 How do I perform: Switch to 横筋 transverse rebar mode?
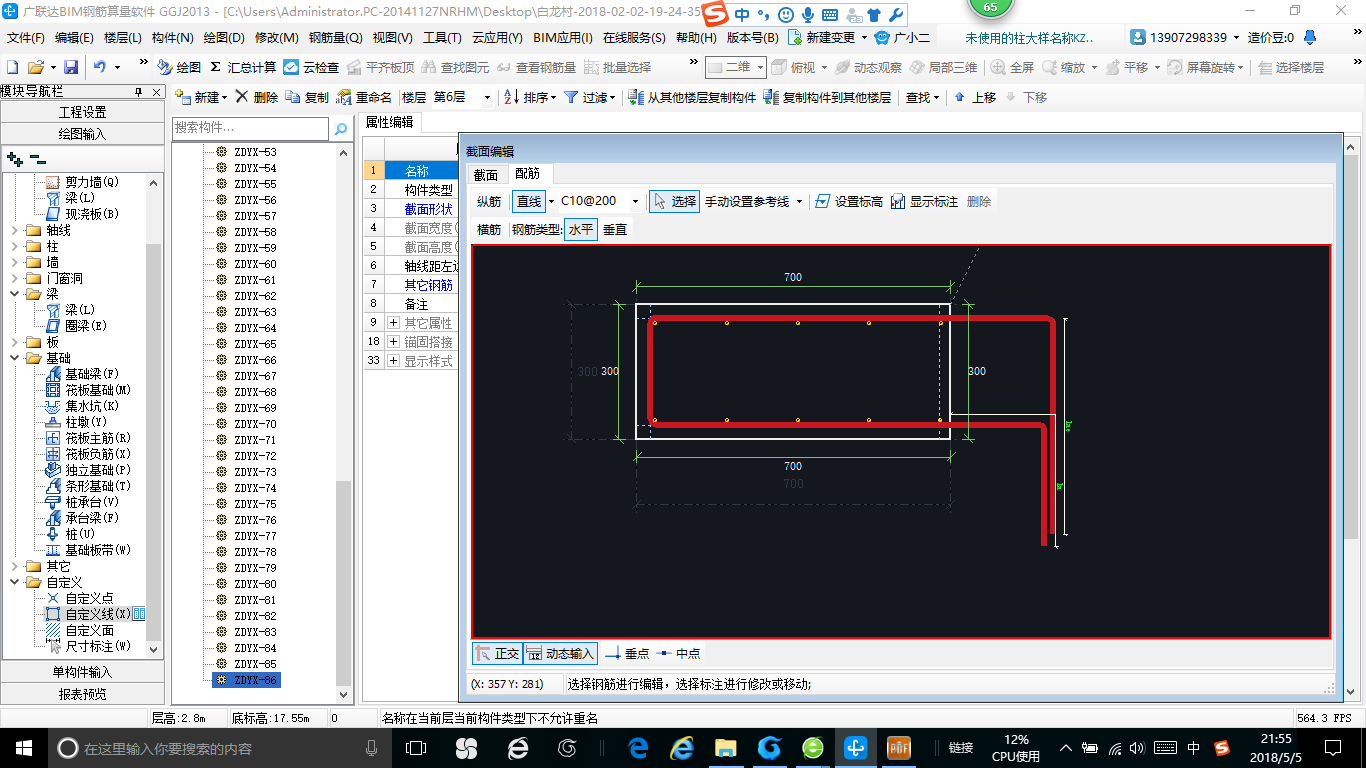pos(489,229)
